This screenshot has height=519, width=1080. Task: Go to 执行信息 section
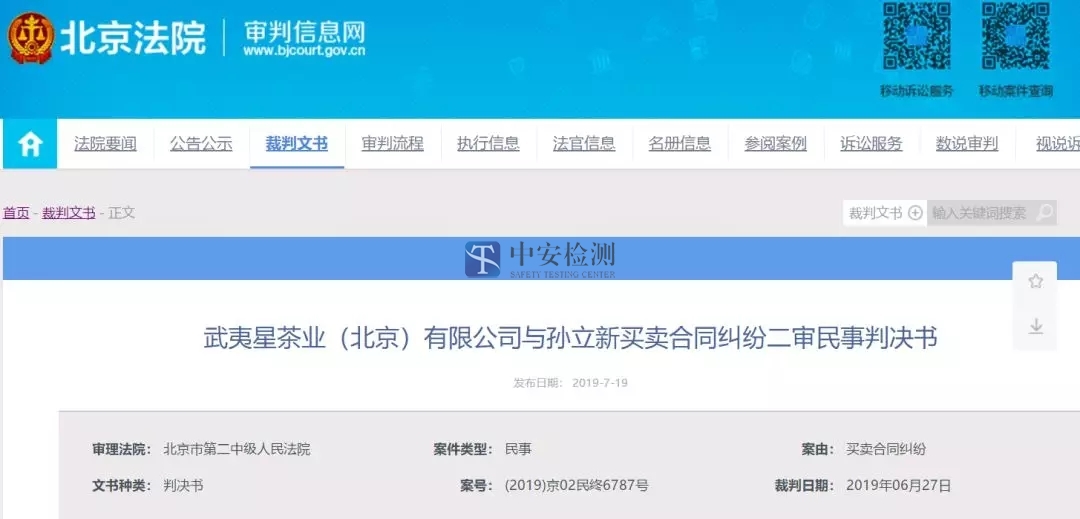(488, 144)
